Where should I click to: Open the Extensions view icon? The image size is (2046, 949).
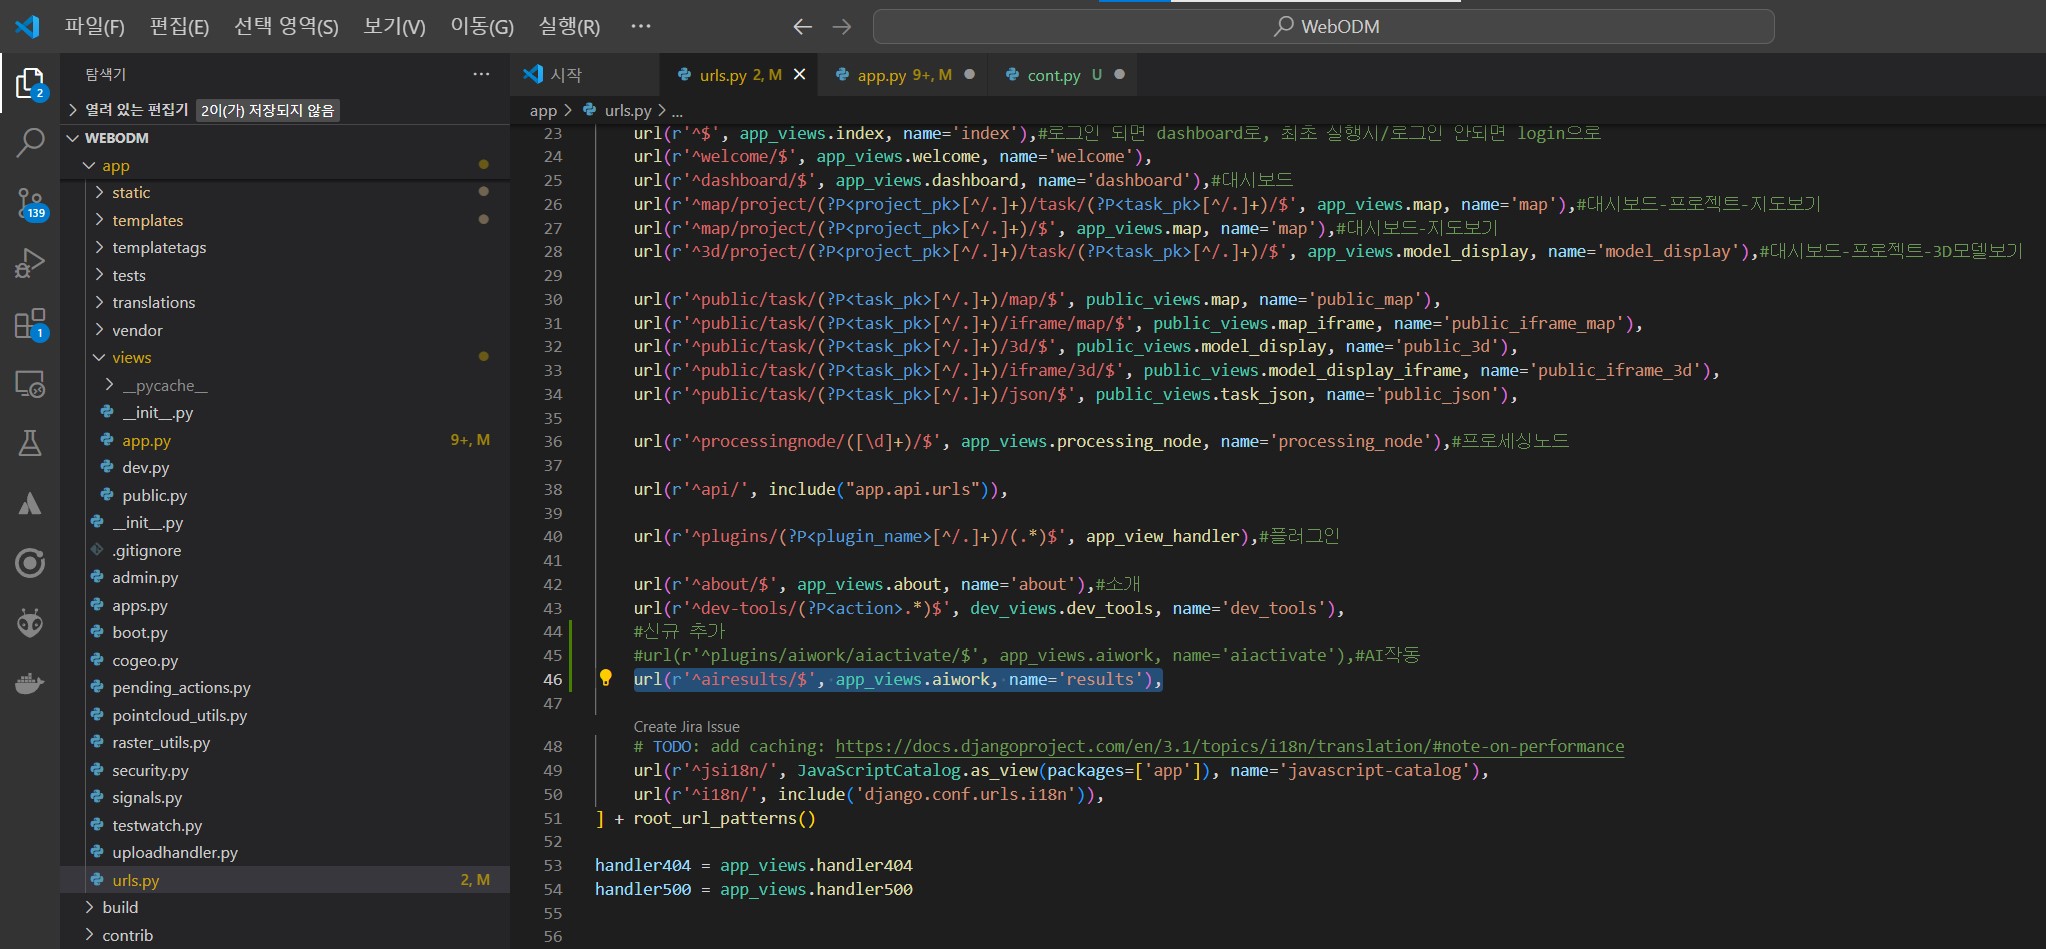coord(30,324)
